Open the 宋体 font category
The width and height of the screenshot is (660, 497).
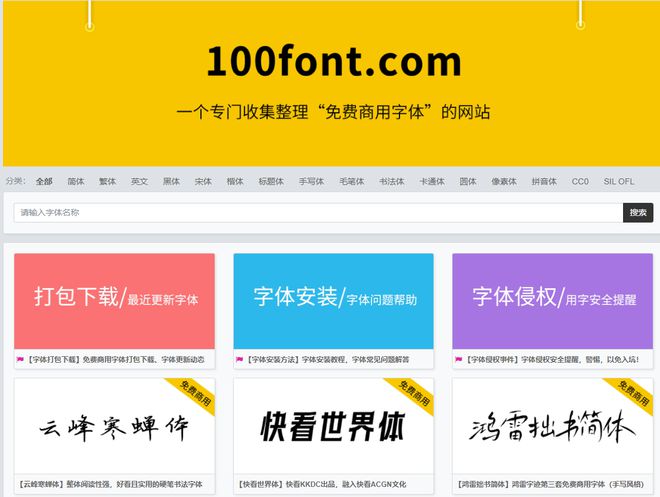(x=203, y=181)
